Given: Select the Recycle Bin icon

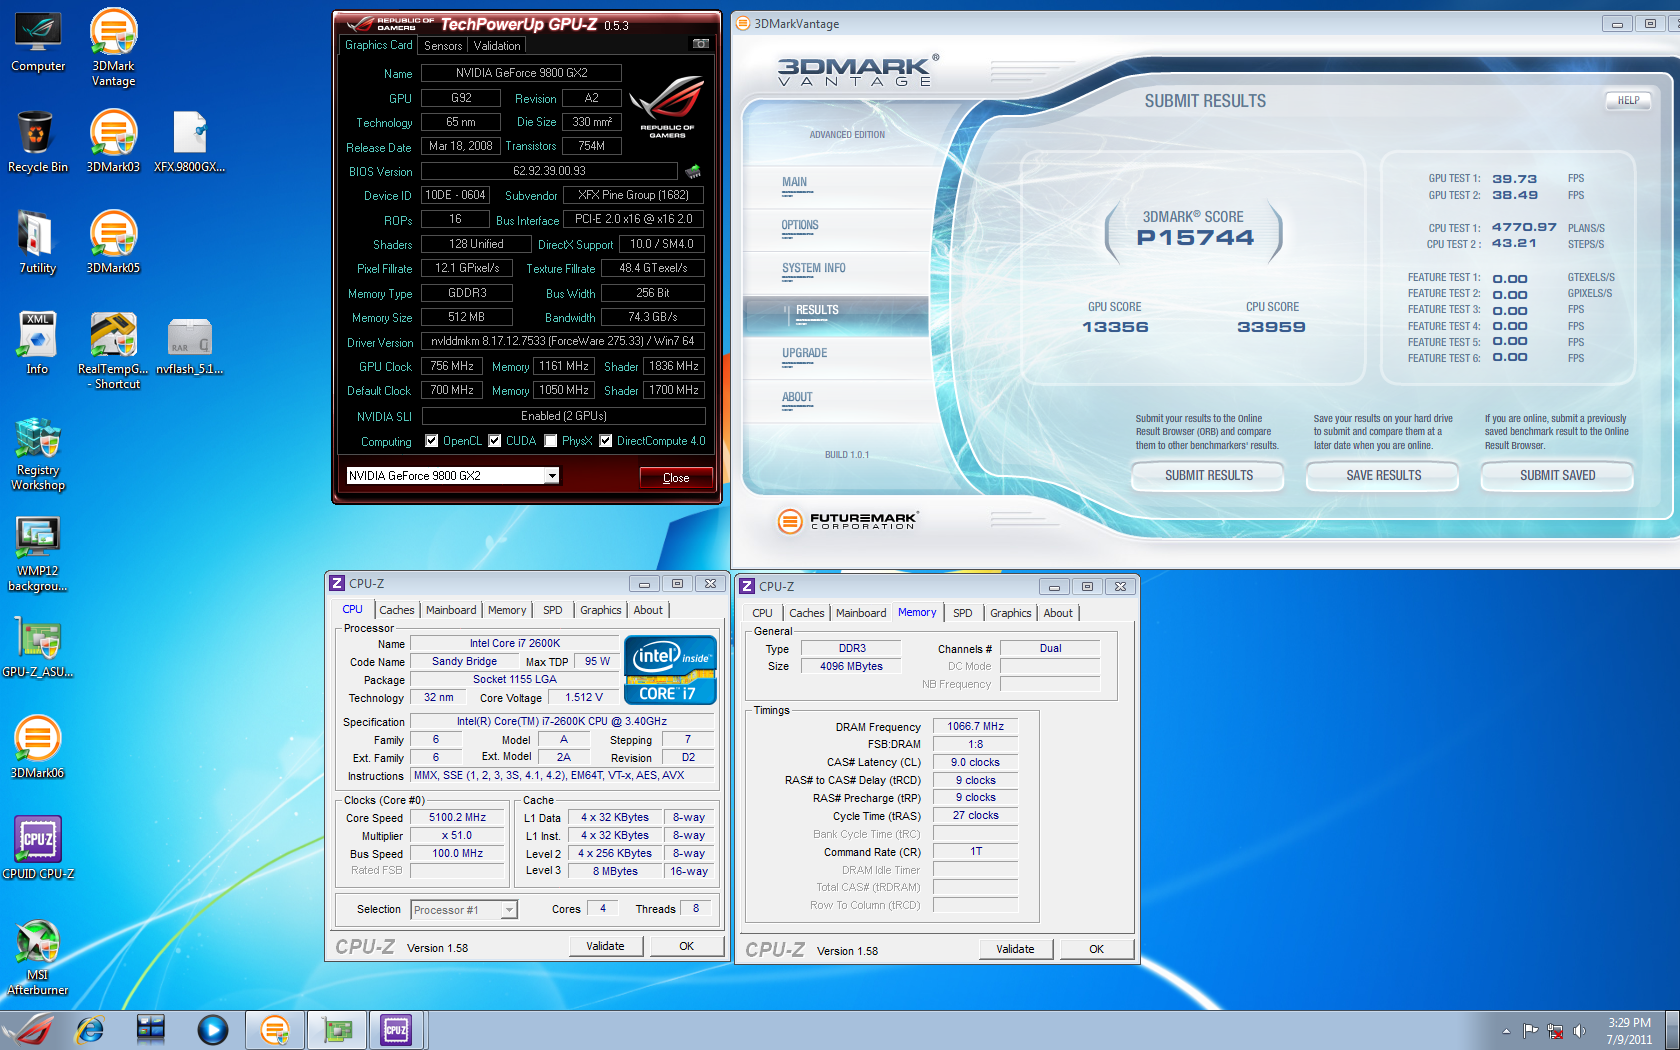Looking at the screenshot, I should pos(37,141).
